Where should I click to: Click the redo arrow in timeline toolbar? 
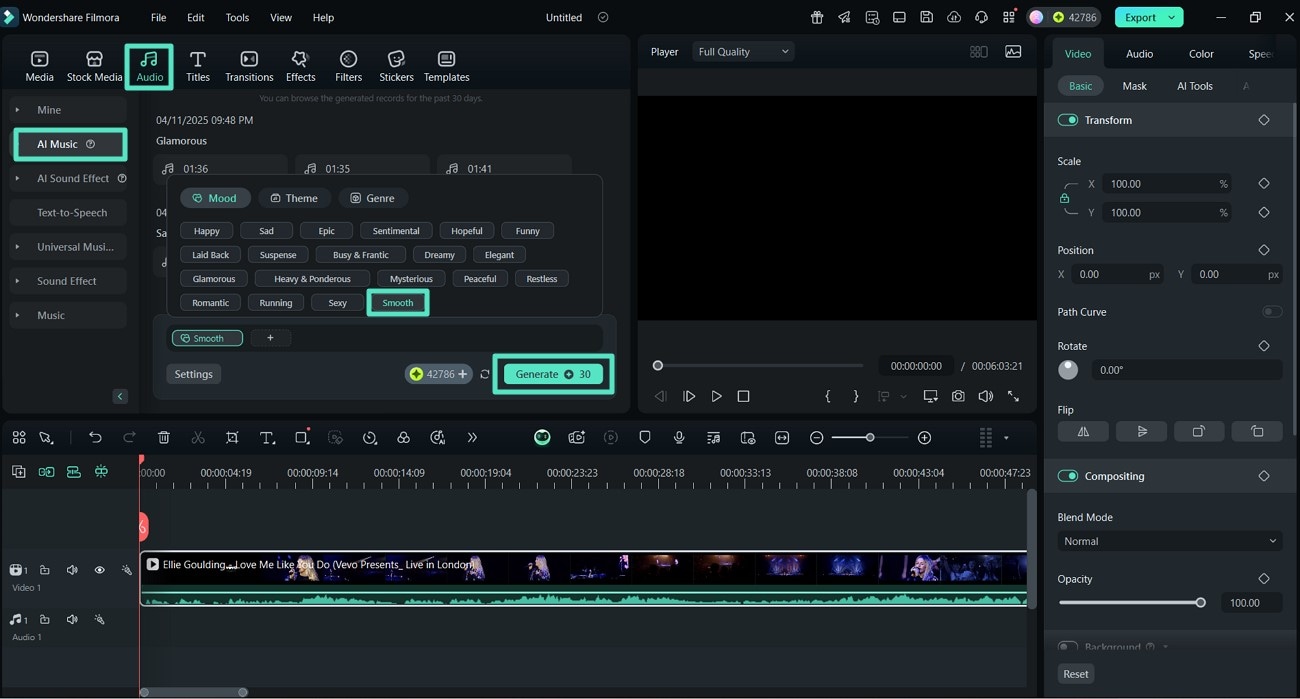[x=129, y=437]
